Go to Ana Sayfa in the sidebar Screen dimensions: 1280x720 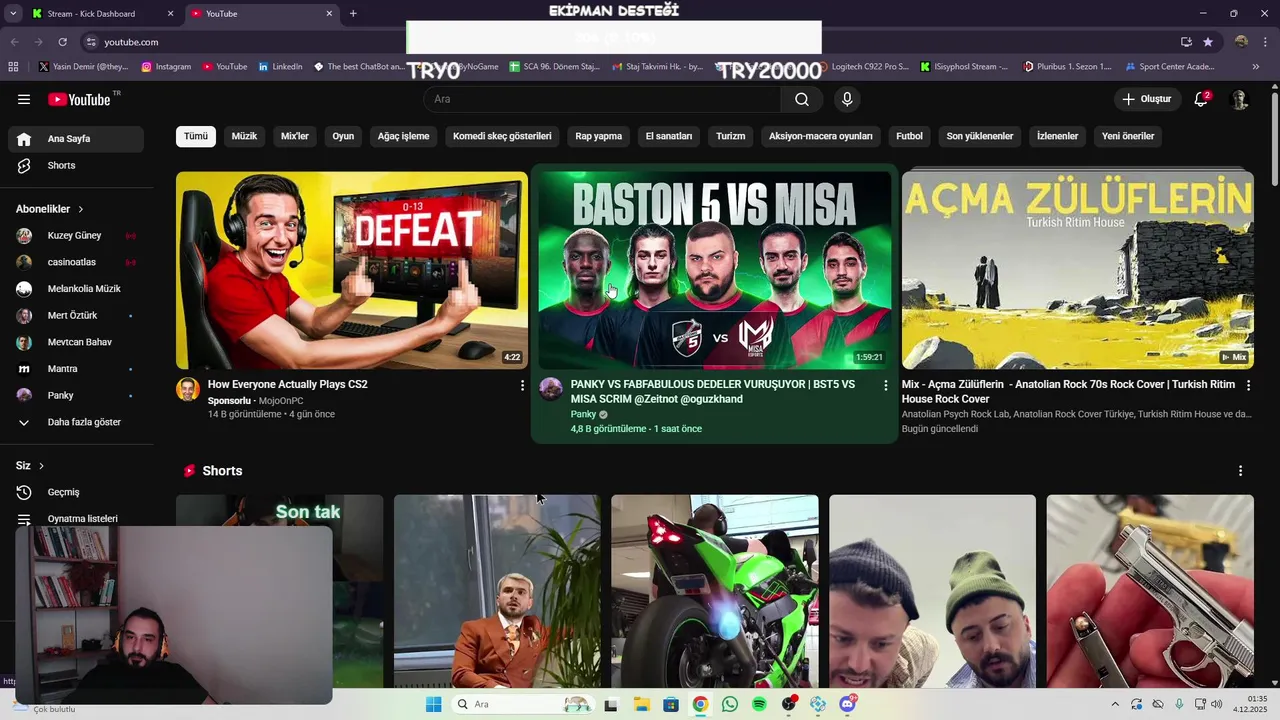pos(76,139)
